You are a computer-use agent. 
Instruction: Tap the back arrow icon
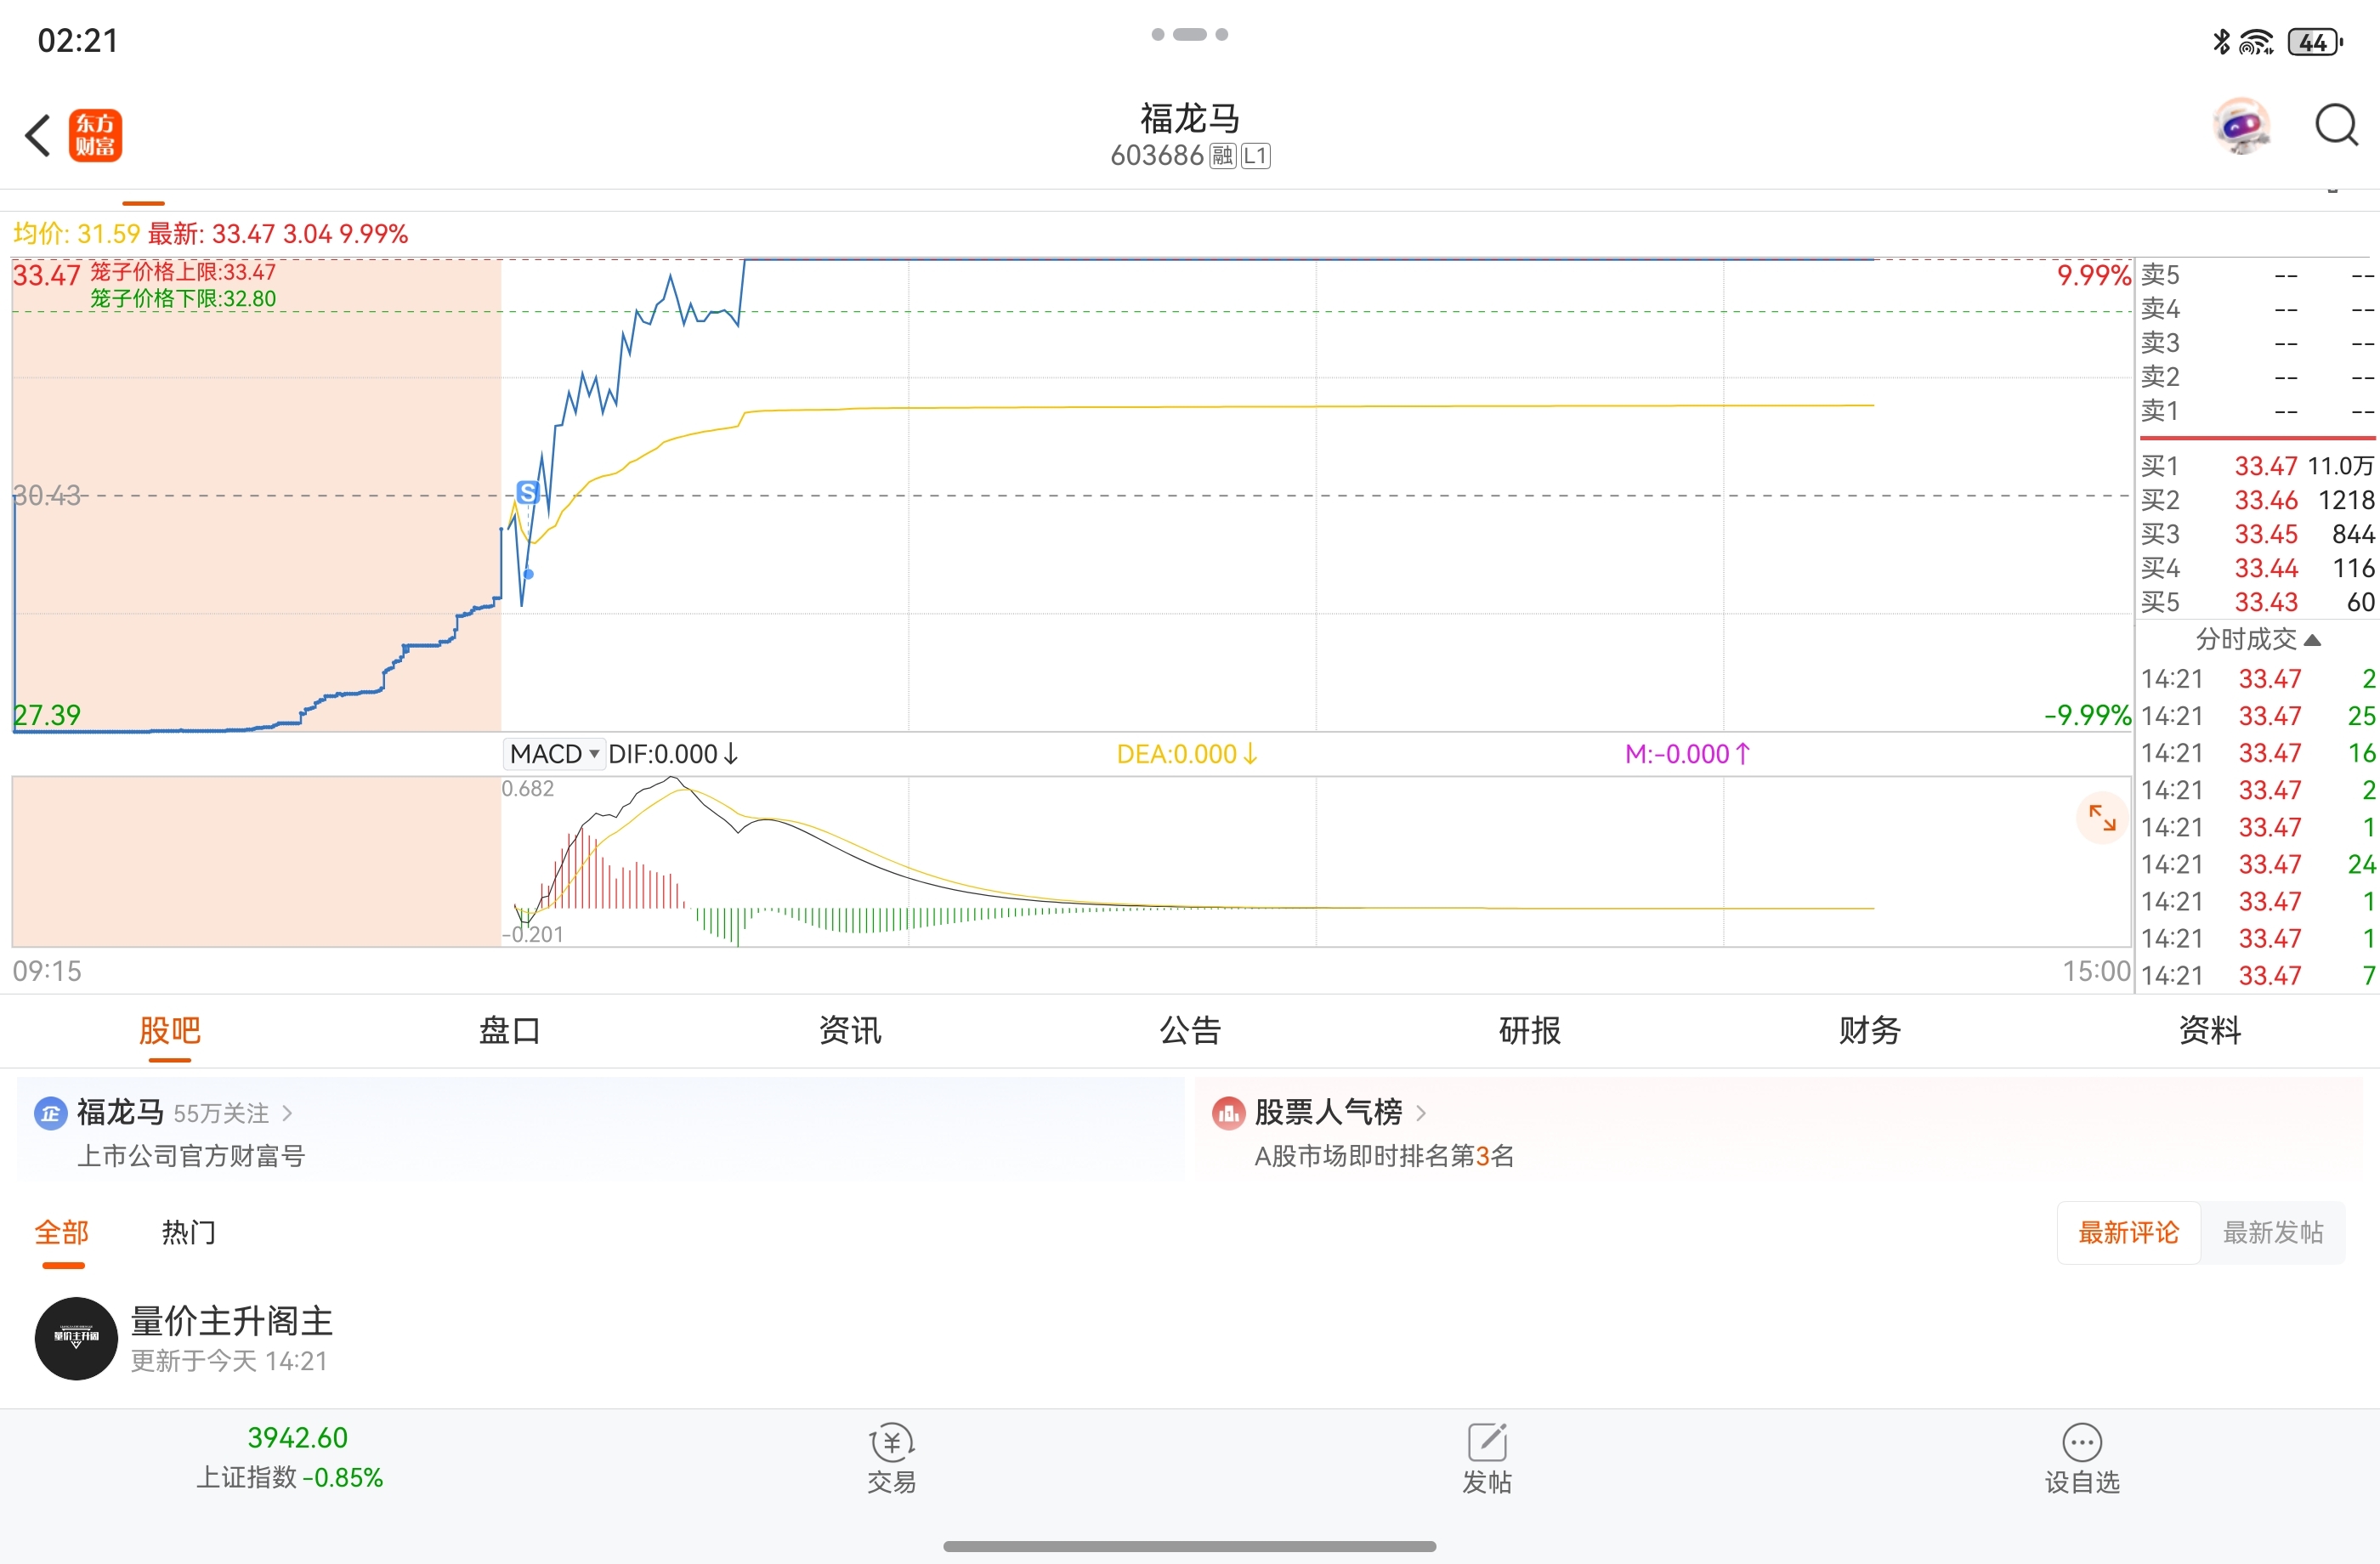38,136
